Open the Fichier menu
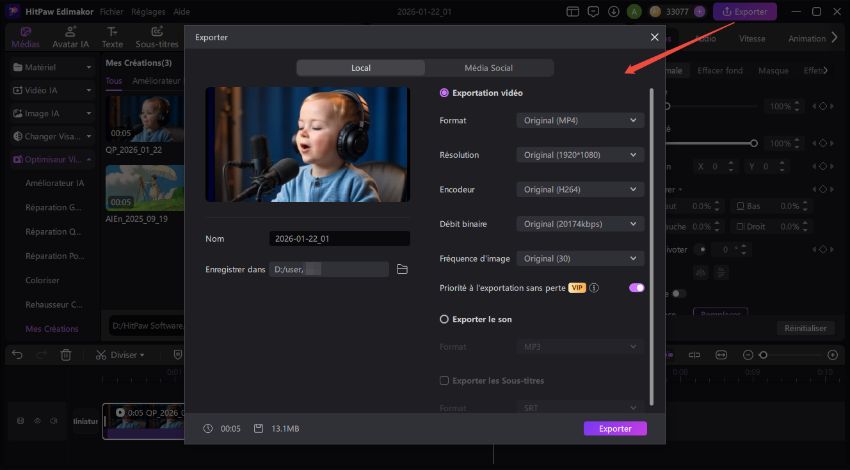The image size is (850, 470). pos(111,11)
